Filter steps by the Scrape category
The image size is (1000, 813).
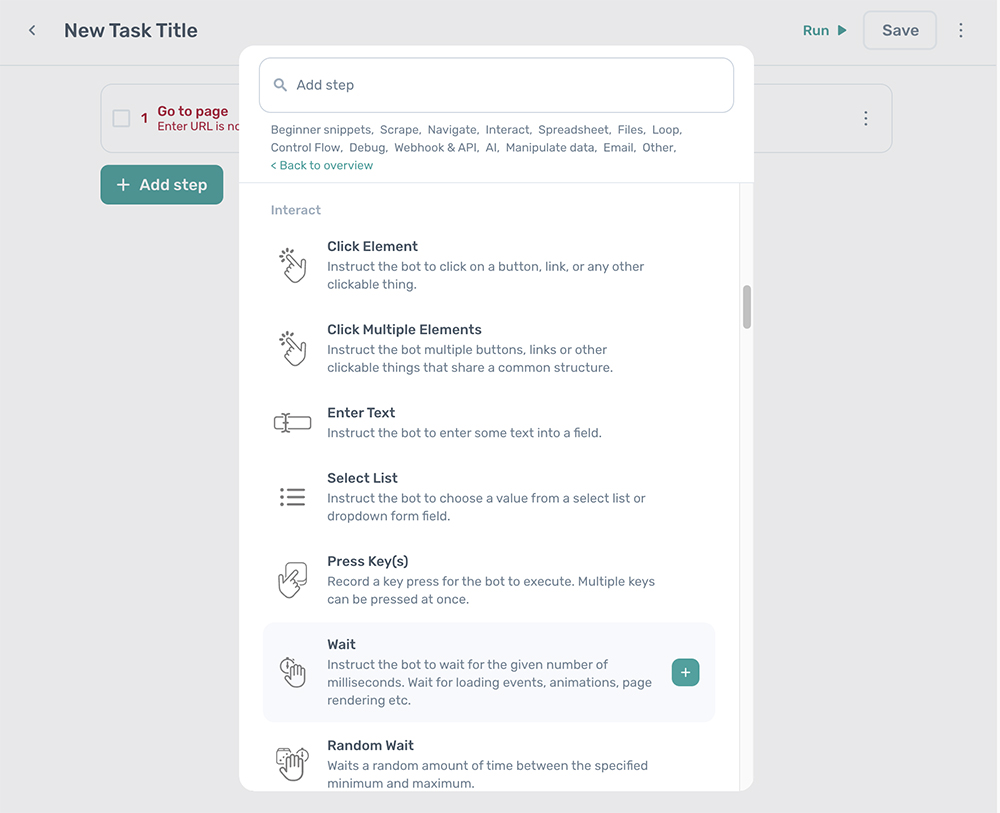399,129
